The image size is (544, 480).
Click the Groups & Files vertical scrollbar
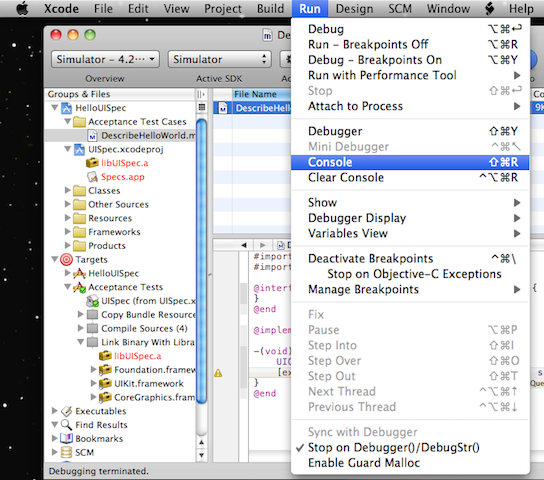click(x=202, y=261)
